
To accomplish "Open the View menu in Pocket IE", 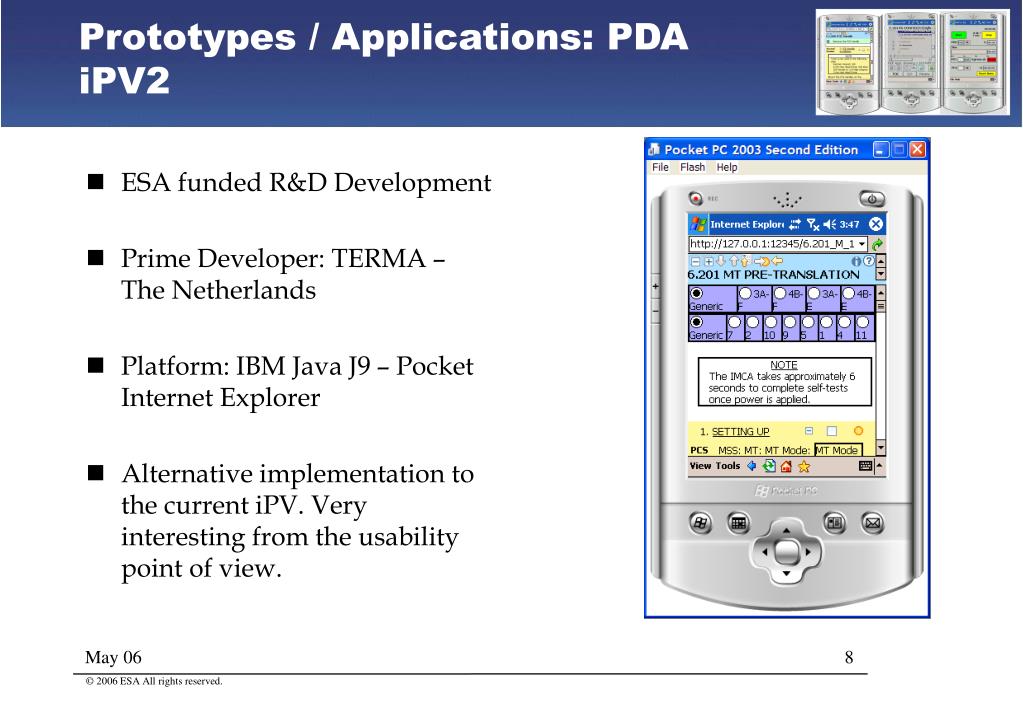I will click(x=700, y=466).
